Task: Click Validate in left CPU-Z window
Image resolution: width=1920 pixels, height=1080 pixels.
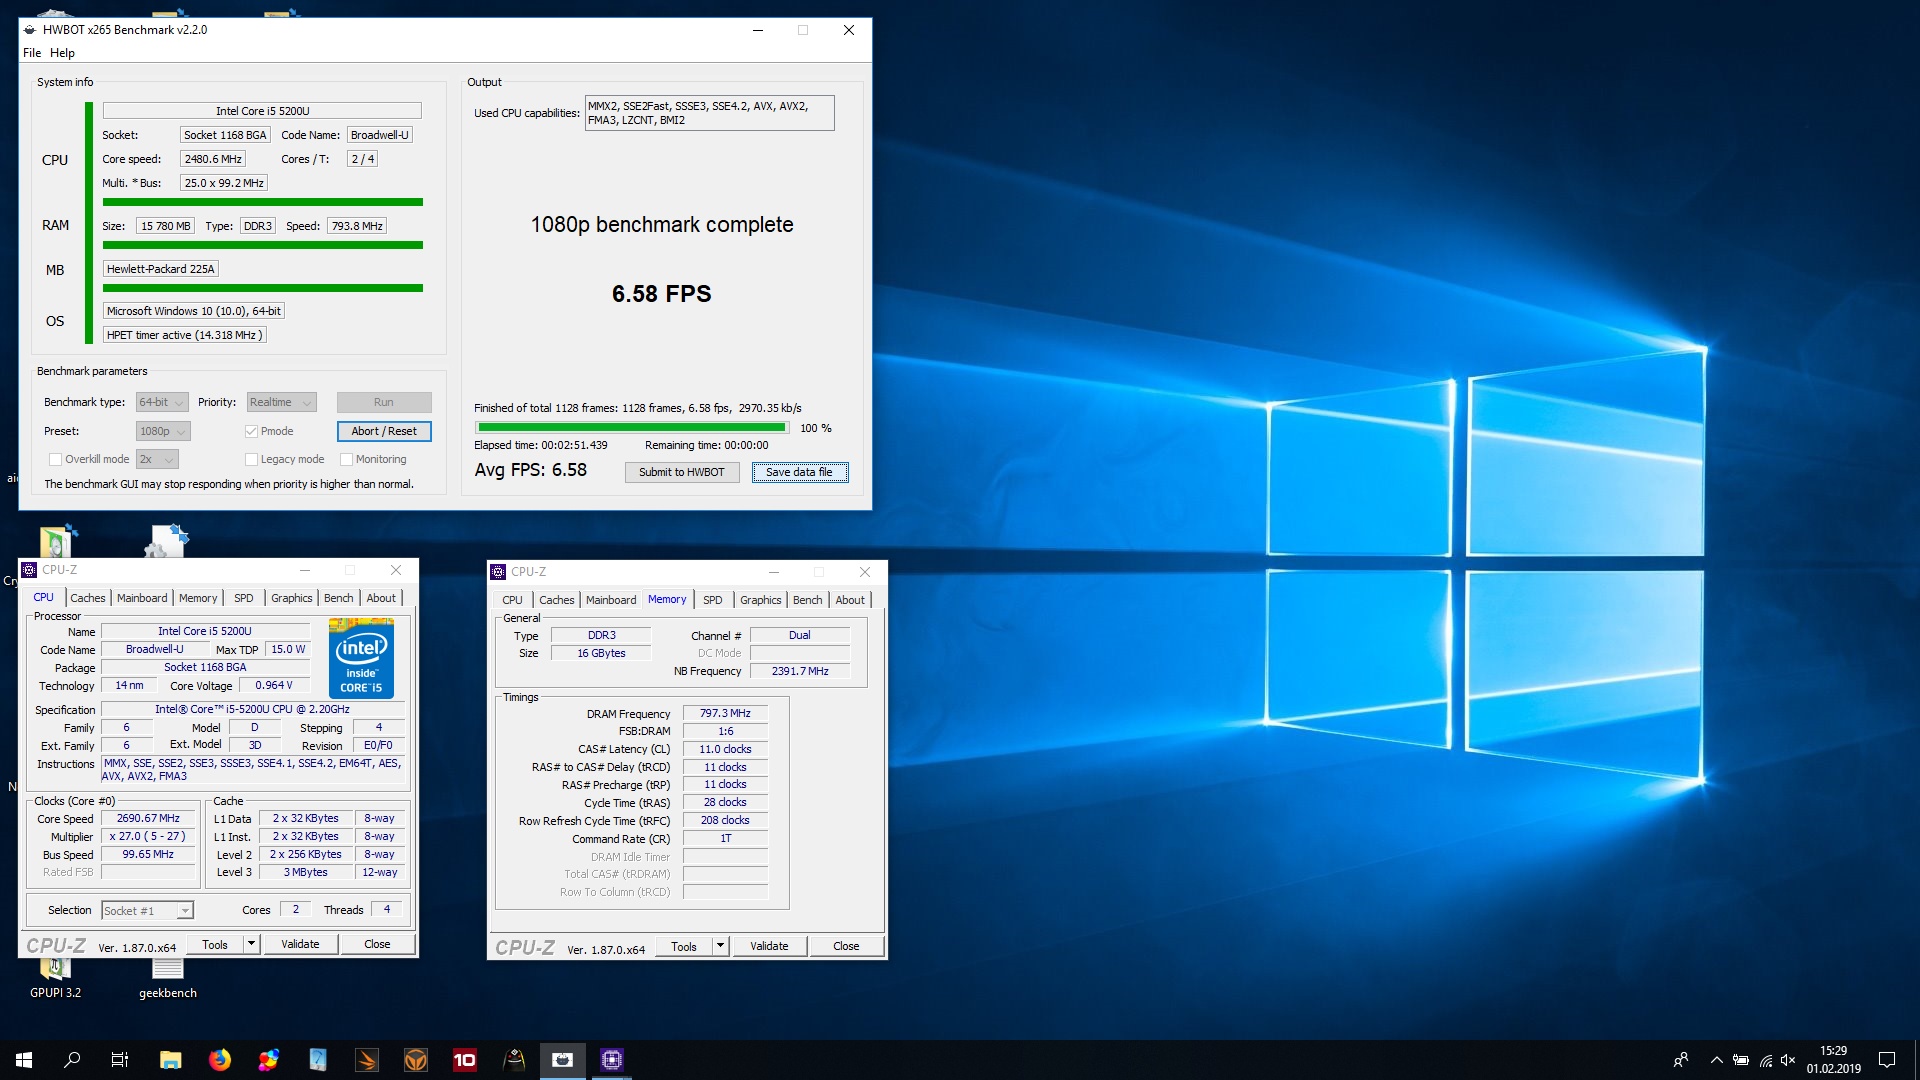Action: (300, 944)
